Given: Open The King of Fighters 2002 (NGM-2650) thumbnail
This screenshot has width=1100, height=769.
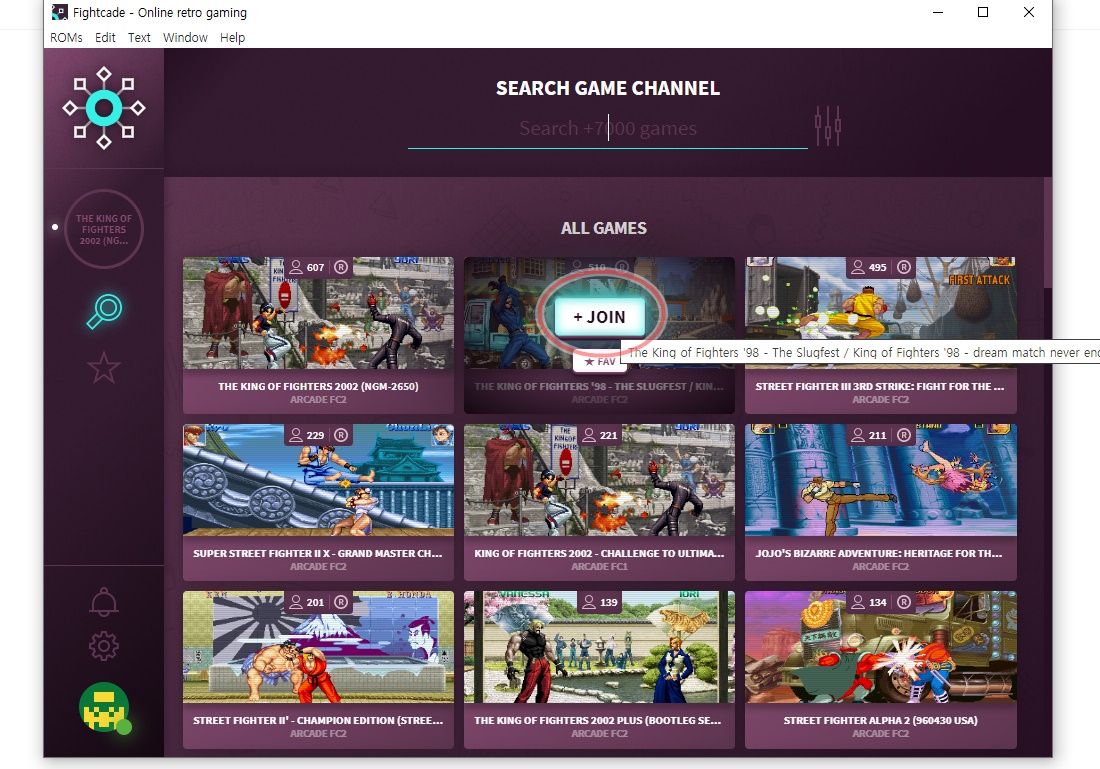Looking at the screenshot, I should pos(318,313).
